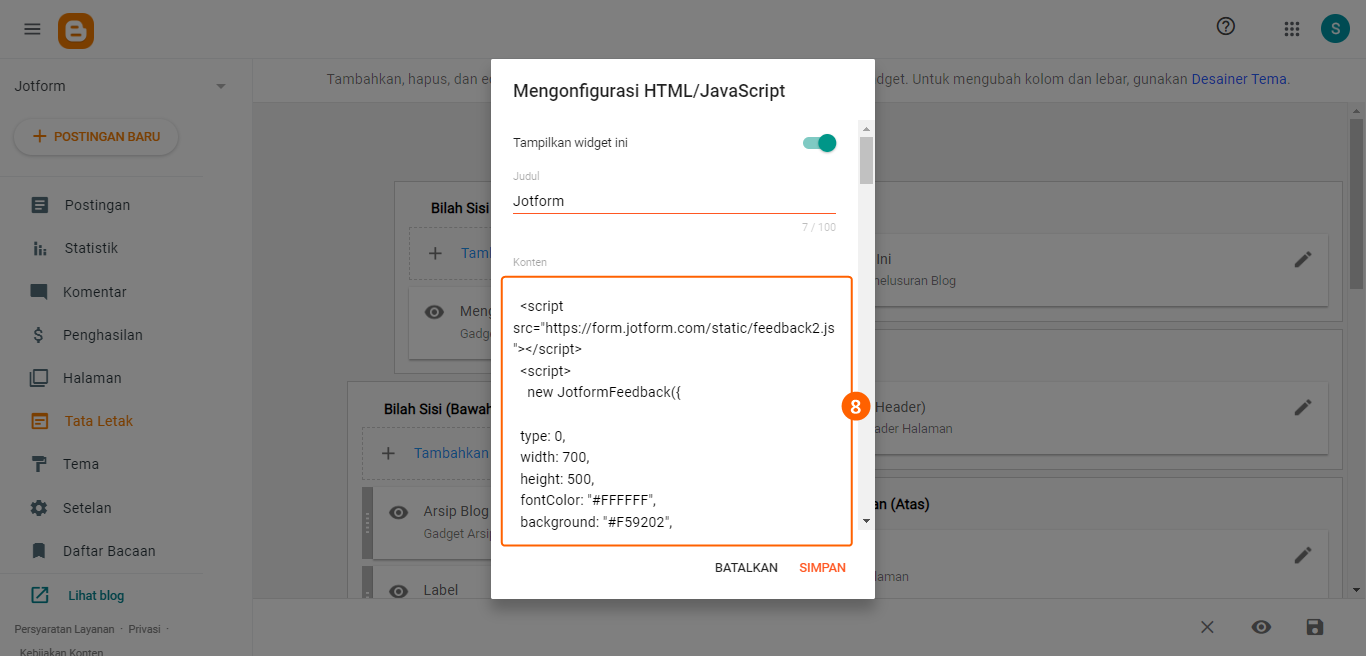Click the Persyaratan Layanan footer link
The width and height of the screenshot is (1366, 656).
(65, 629)
